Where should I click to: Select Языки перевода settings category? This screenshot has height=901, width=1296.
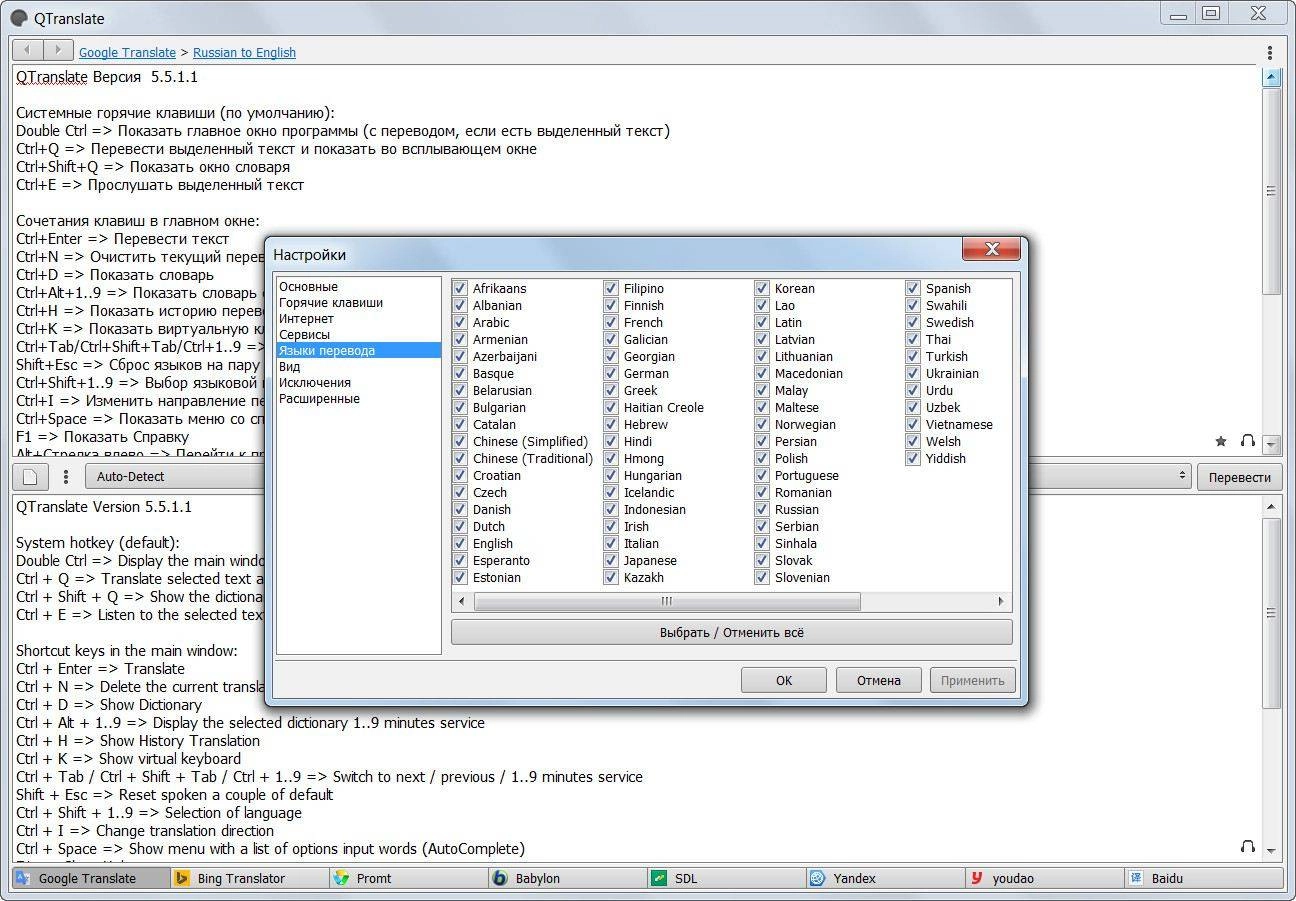click(x=359, y=350)
